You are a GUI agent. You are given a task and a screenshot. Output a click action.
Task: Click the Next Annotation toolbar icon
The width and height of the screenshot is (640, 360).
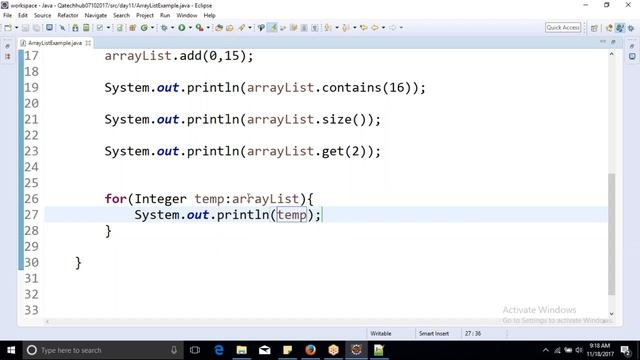pyautogui.click(x=328, y=28)
